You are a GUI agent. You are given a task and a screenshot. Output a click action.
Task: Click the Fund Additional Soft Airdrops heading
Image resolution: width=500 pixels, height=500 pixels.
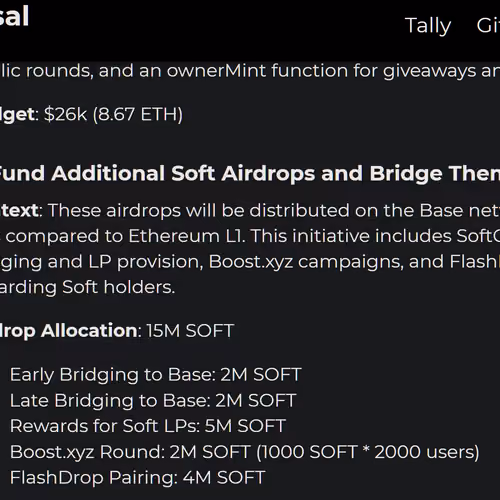click(250, 173)
